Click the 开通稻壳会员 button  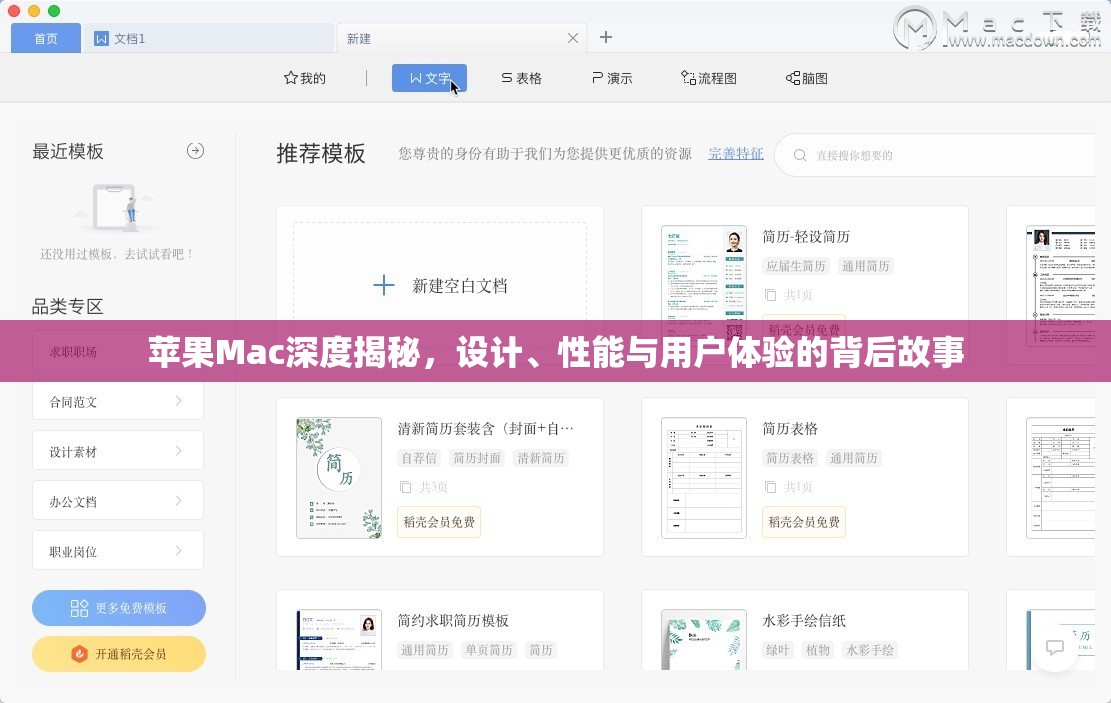coord(119,653)
